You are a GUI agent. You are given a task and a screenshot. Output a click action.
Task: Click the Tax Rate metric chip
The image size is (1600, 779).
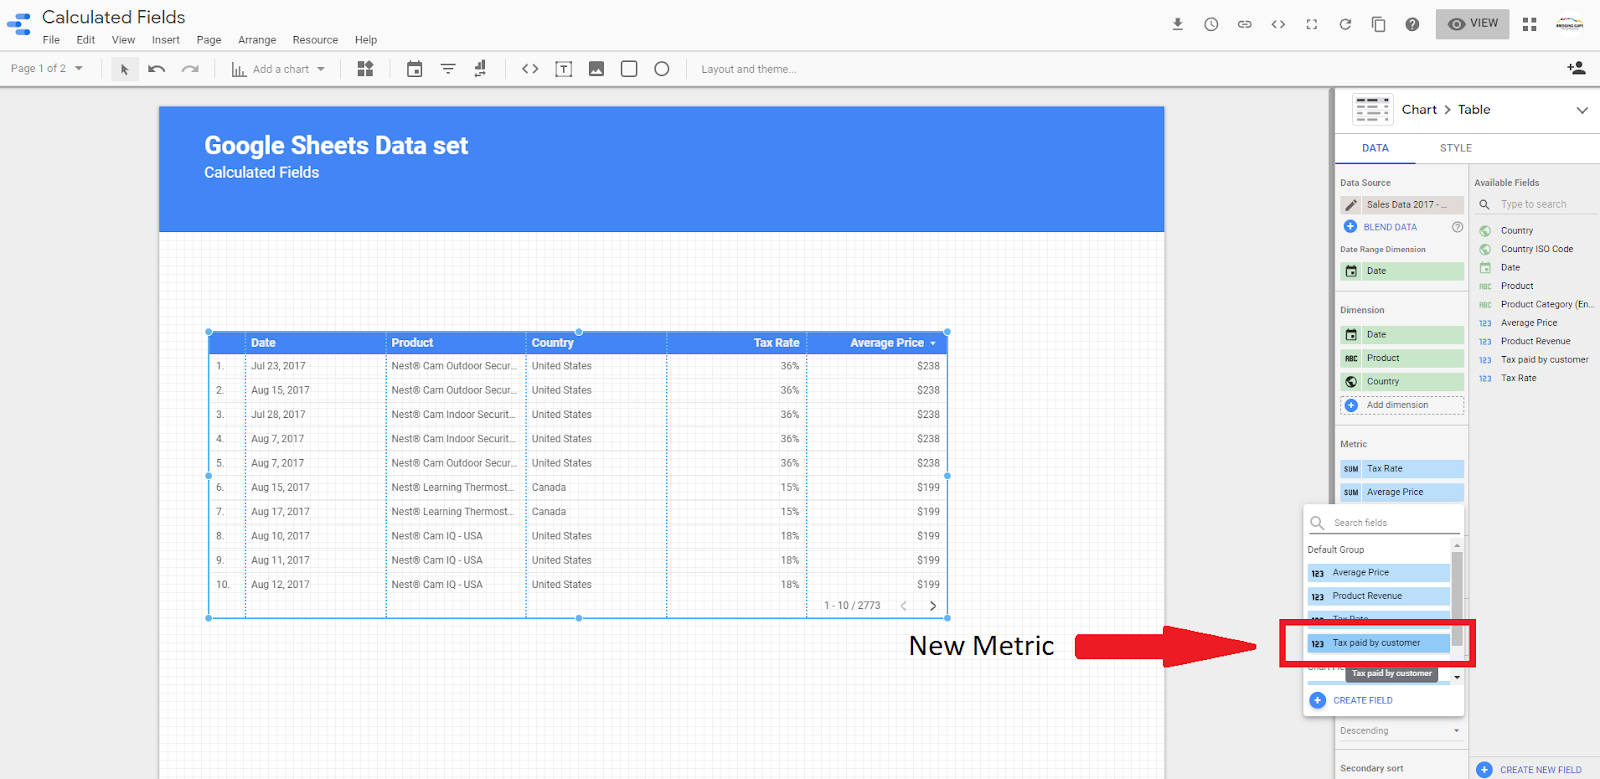(1402, 469)
